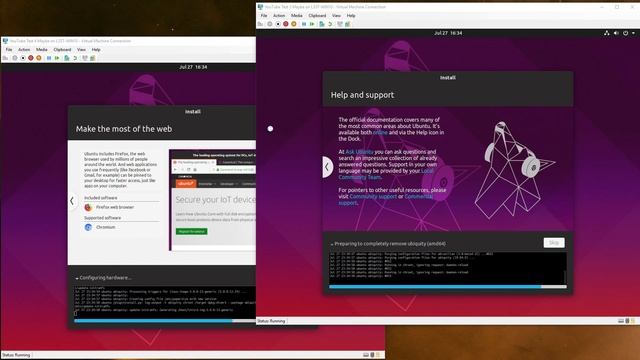The image size is (640, 360).
Task: Open View menu in background VM window
Action: [x=81, y=49]
